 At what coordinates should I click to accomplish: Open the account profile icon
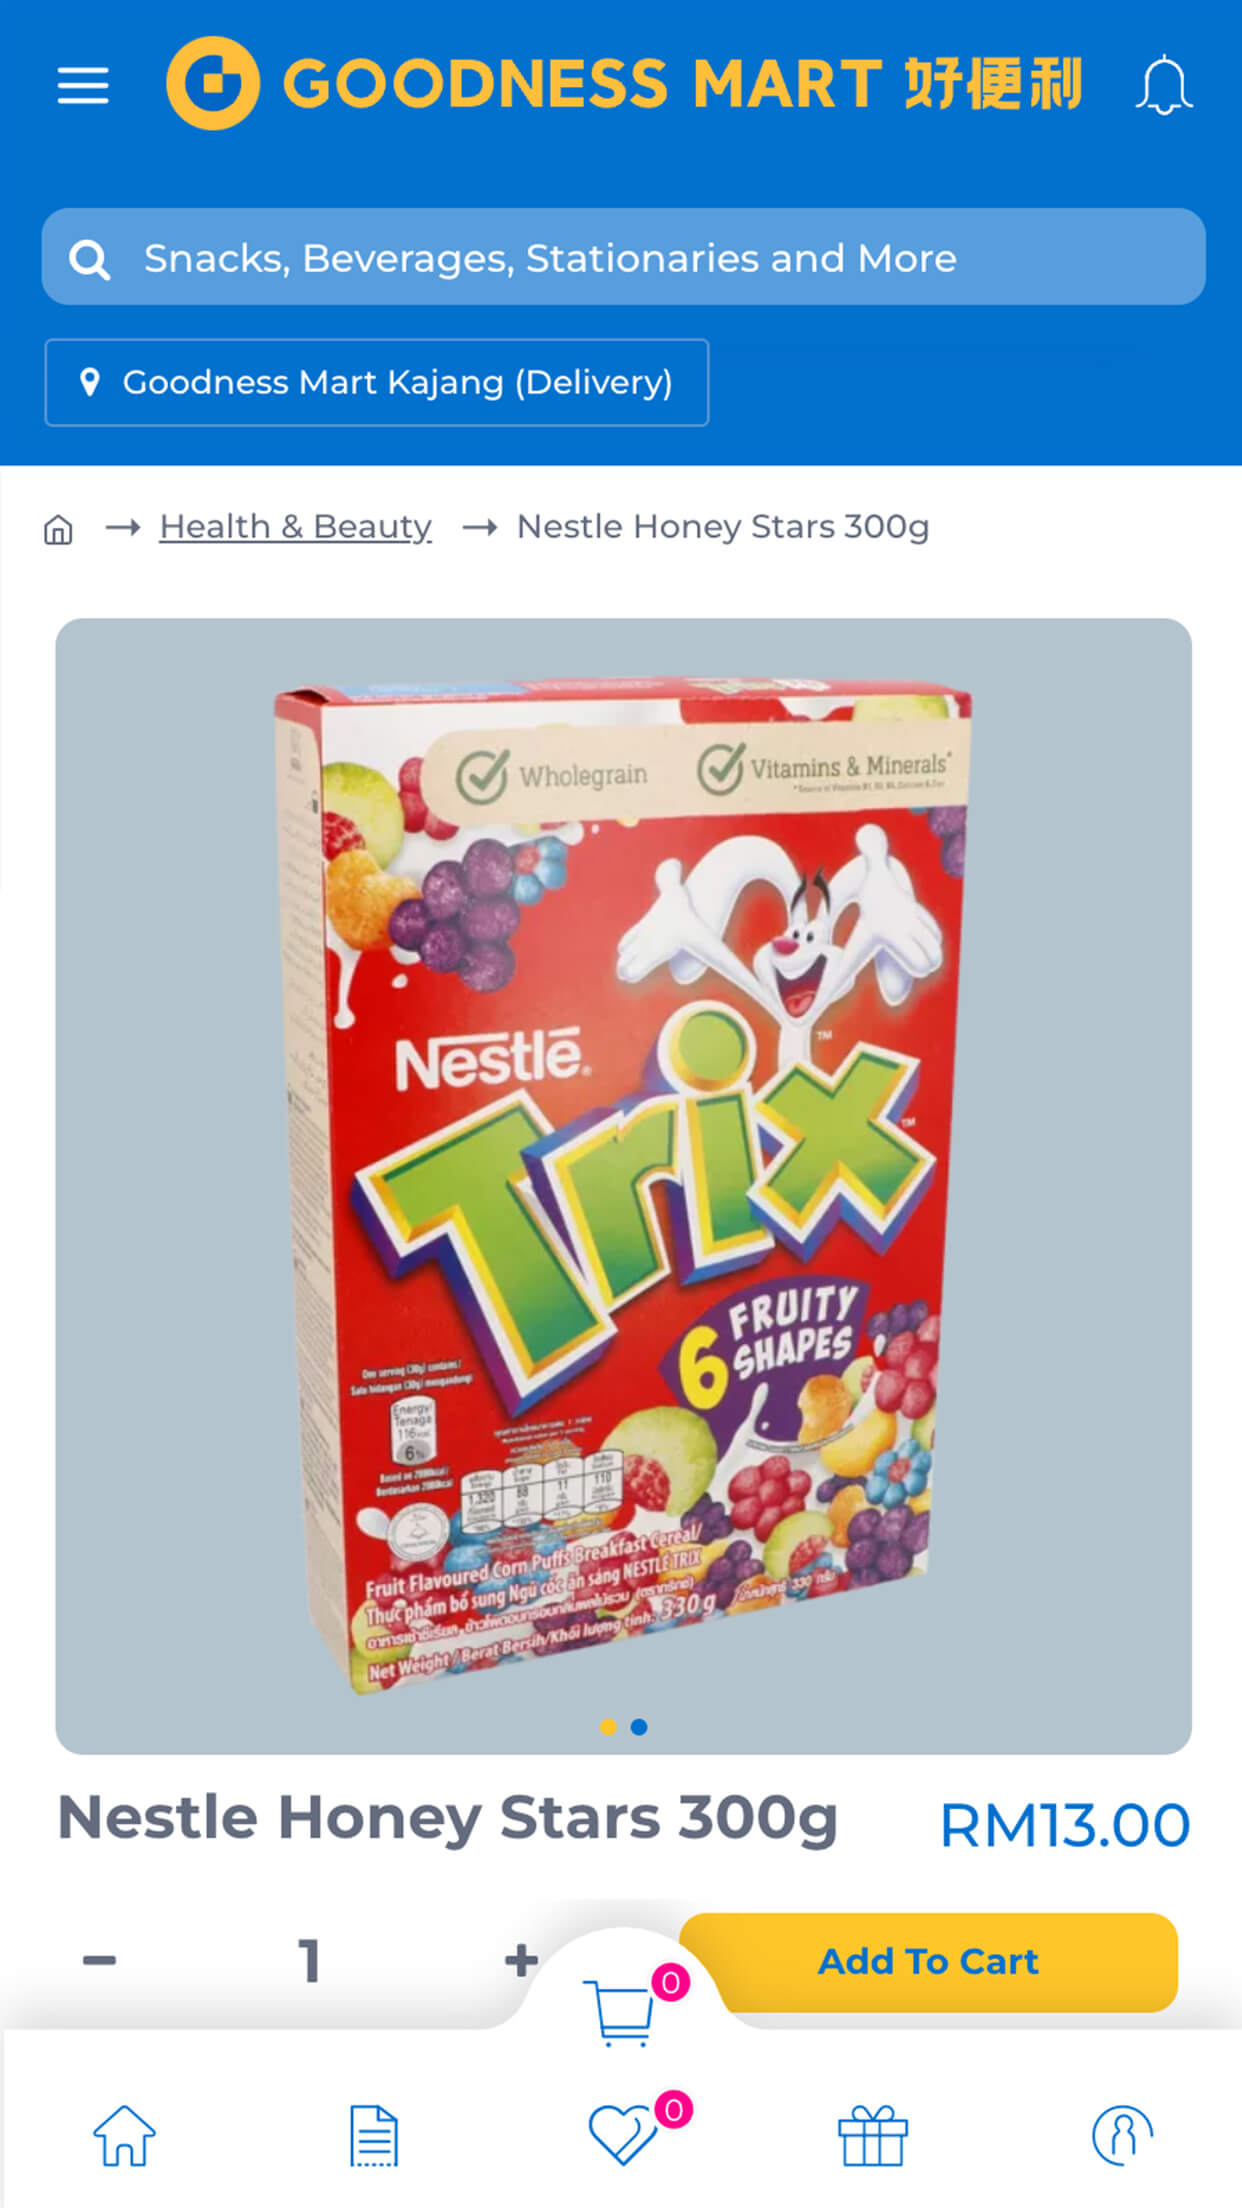[1122, 2136]
